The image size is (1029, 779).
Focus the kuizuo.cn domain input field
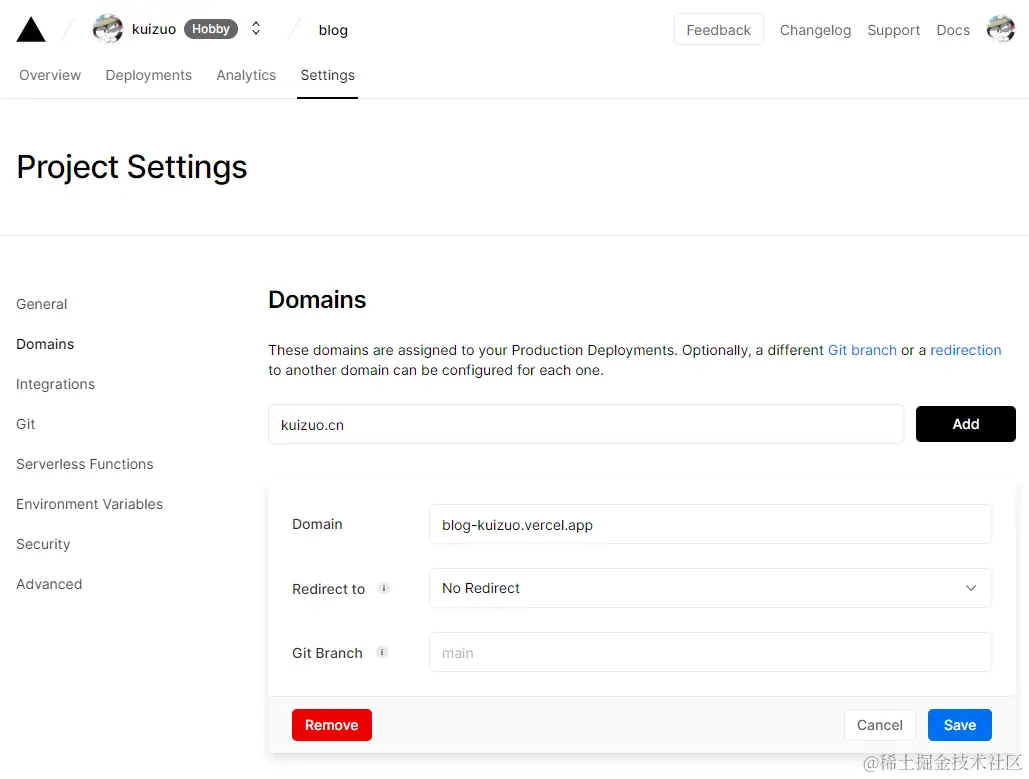[x=585, y=424]
